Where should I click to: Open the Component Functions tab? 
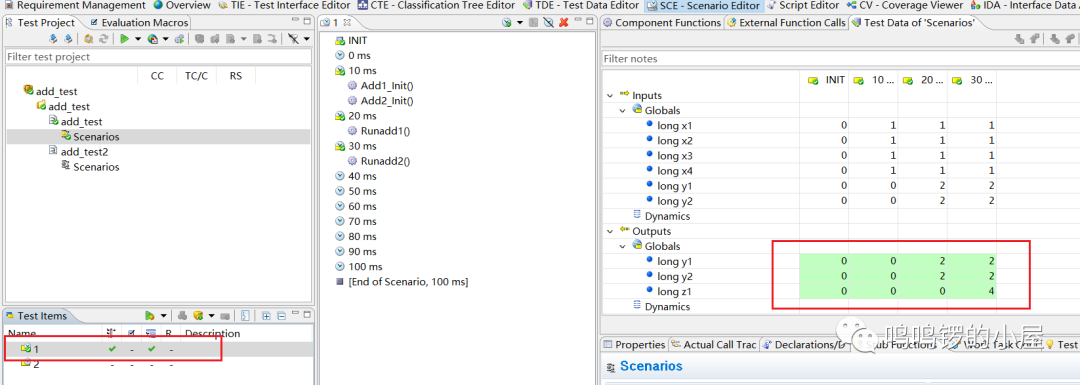pyautogui.click(x=662, y=23)
